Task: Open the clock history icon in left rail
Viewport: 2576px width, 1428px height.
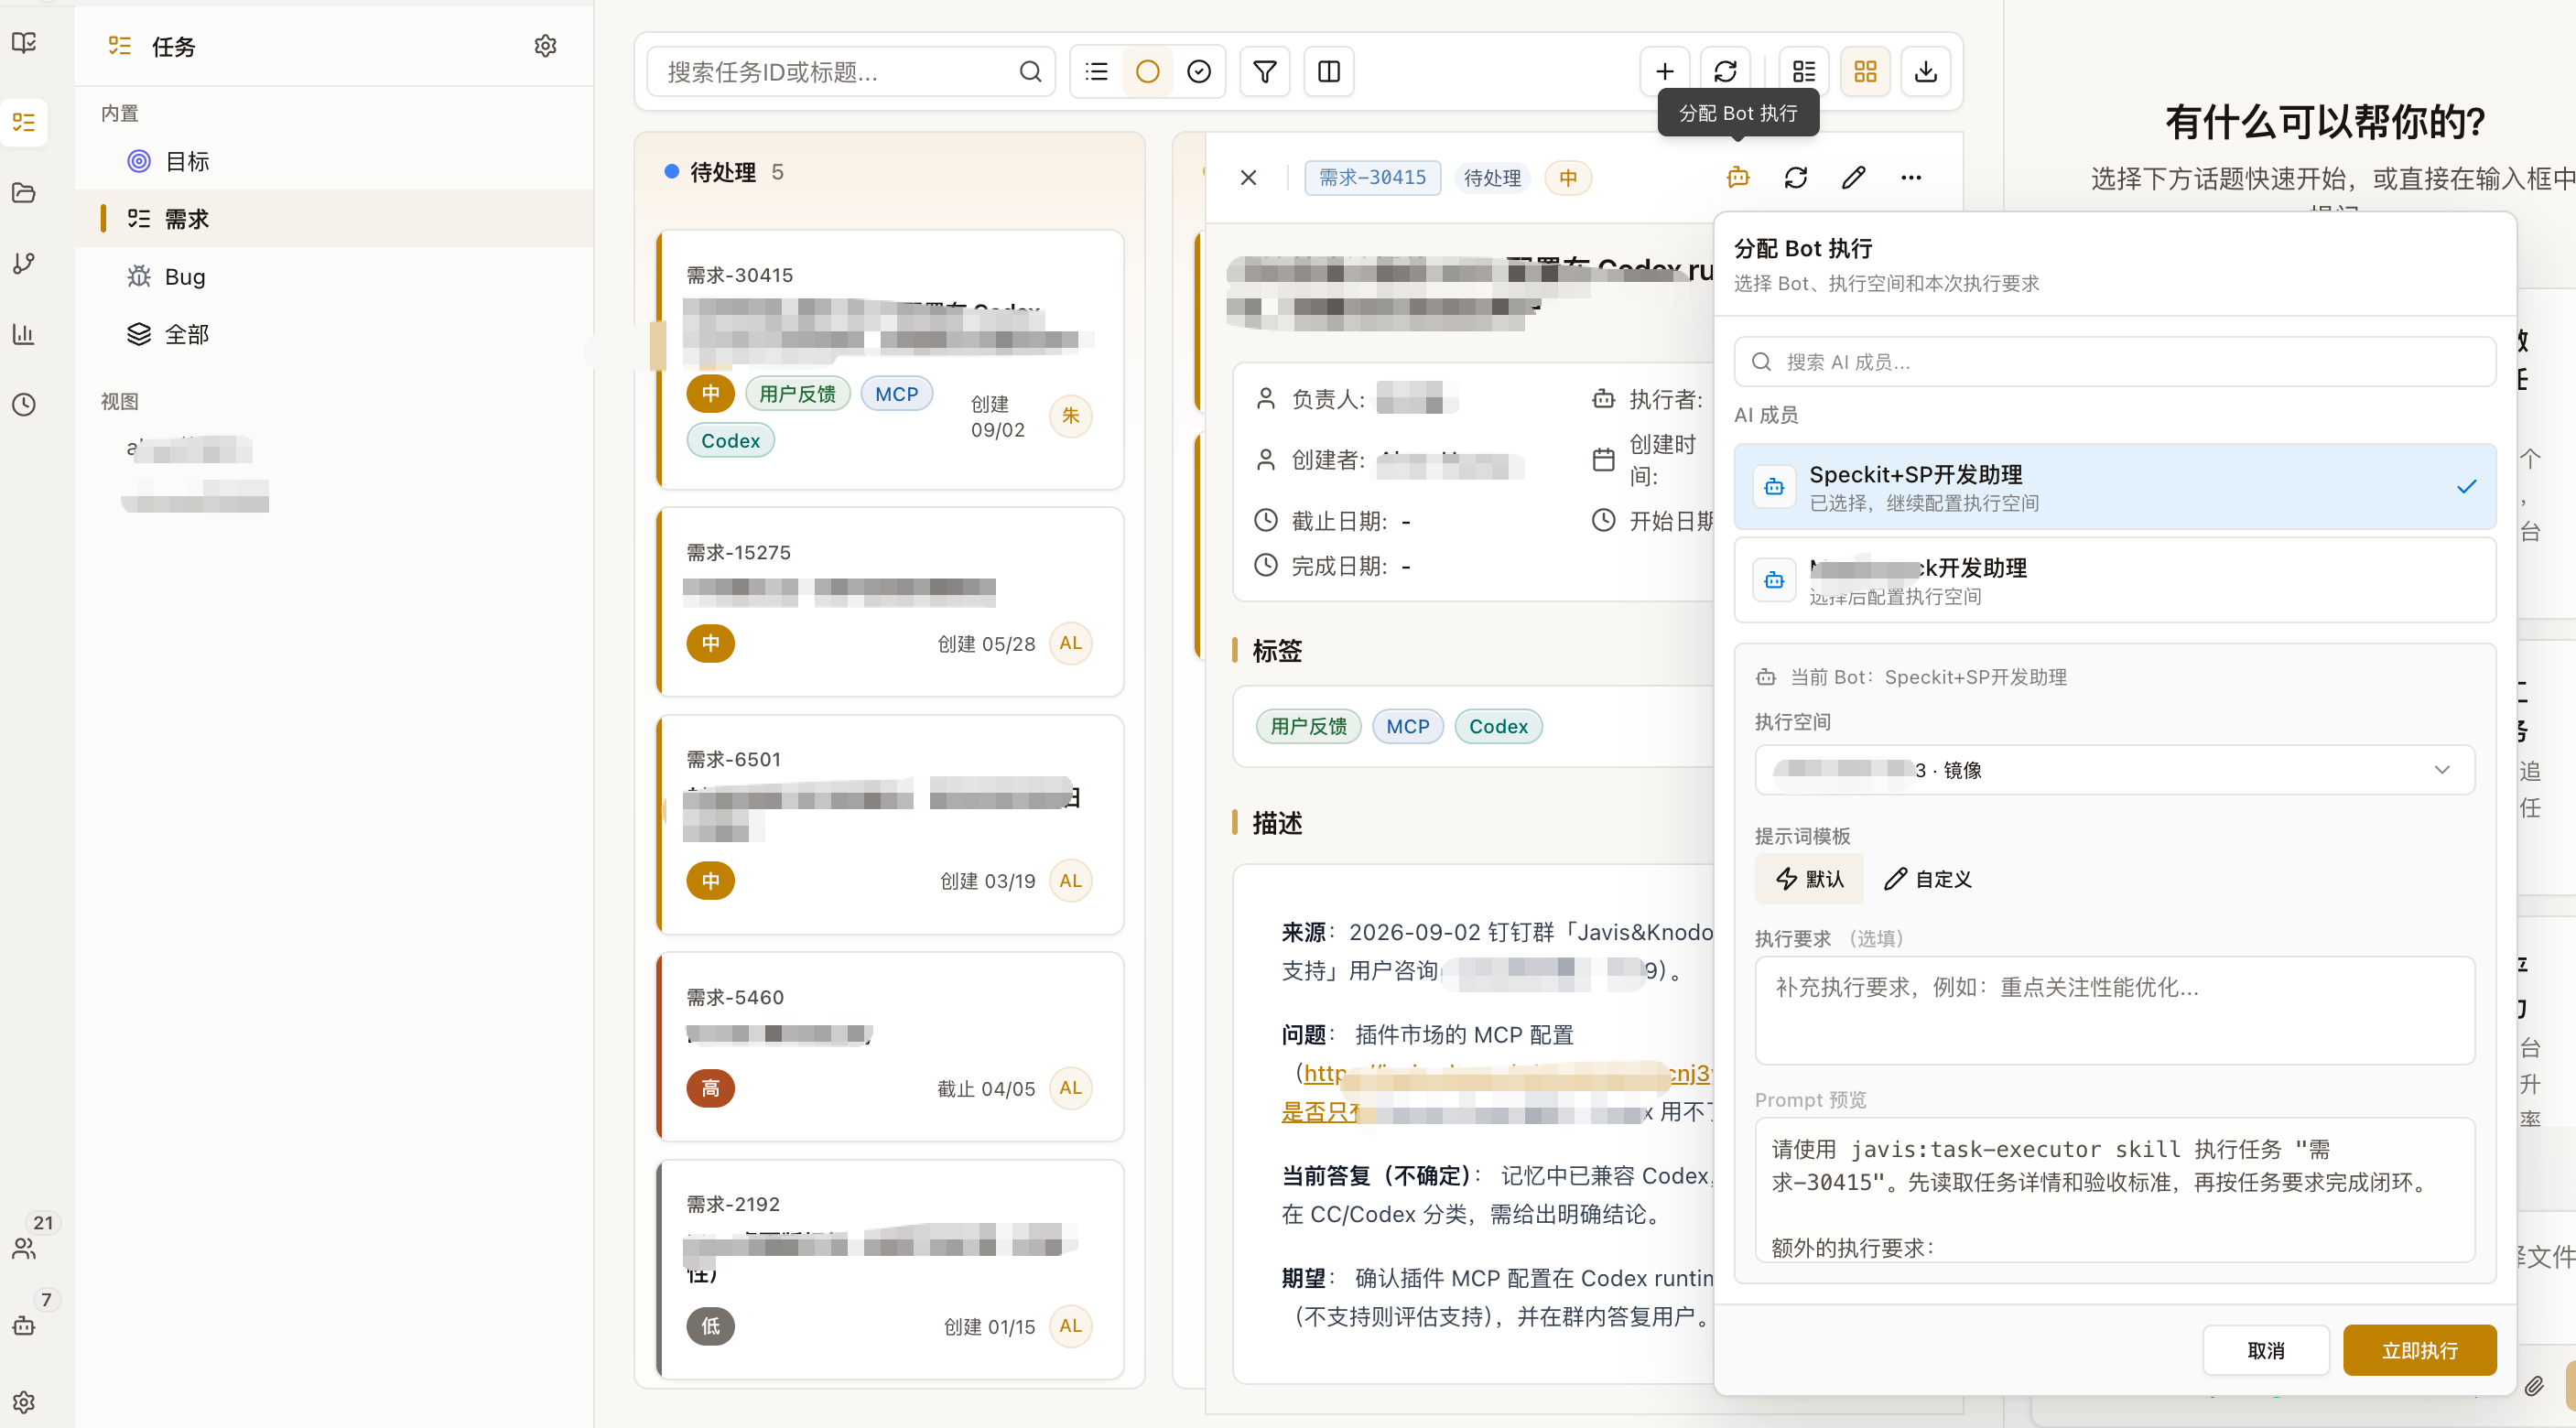Action: tap(24, 404)
